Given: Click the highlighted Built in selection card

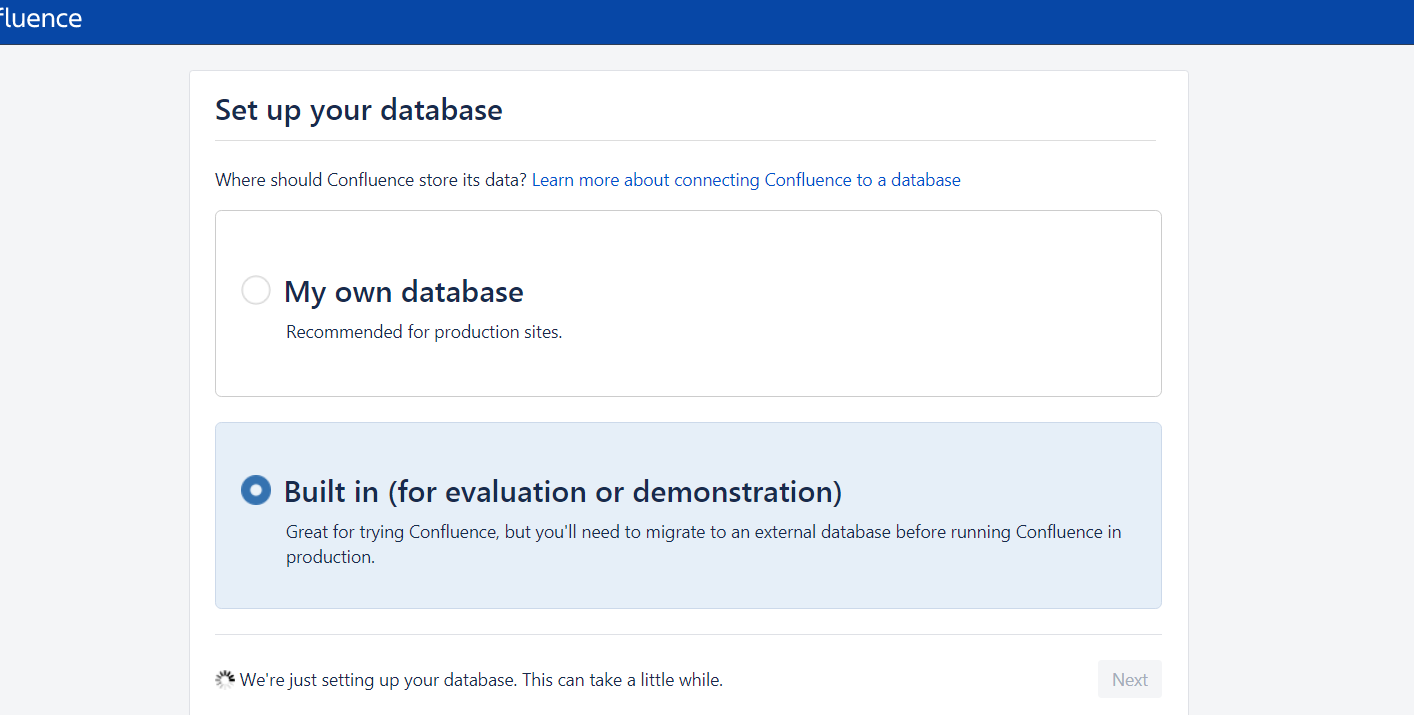Looking at the screenshot, I should [x=688, y=515].
